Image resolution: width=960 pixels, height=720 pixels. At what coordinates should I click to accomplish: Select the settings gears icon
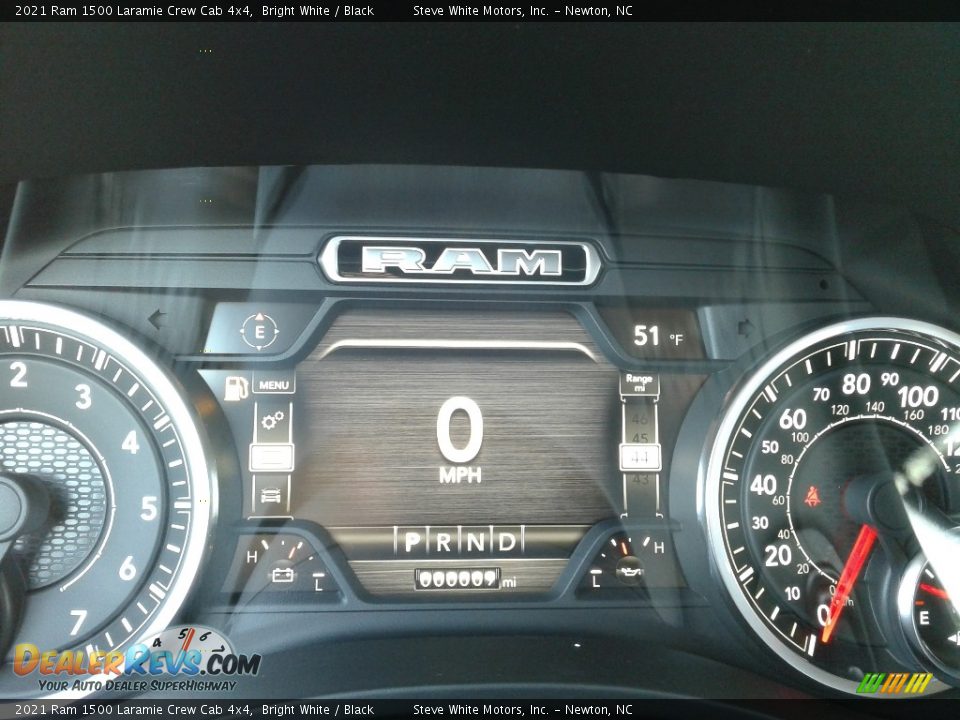point(272,421)
